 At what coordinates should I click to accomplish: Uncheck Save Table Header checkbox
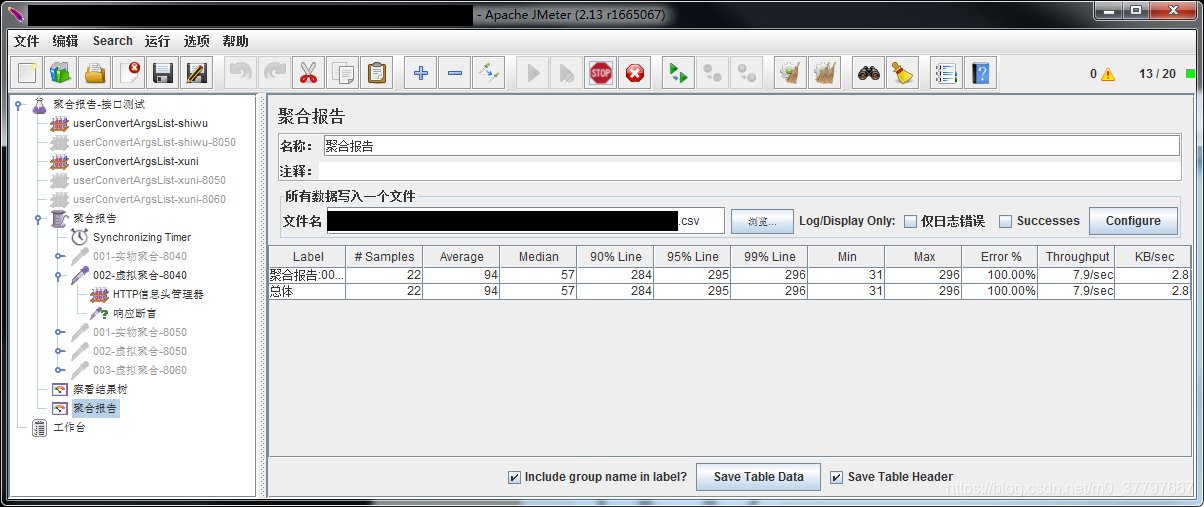(x=837, y=477)
